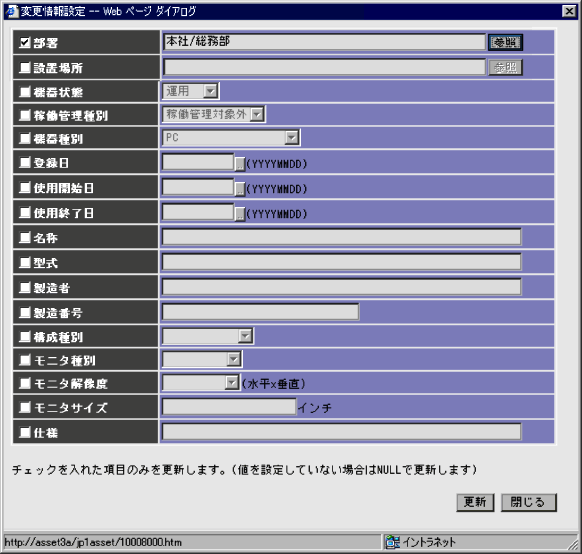Tick the 型式 checkbox
582x554 pixels.
coord(24,262)
